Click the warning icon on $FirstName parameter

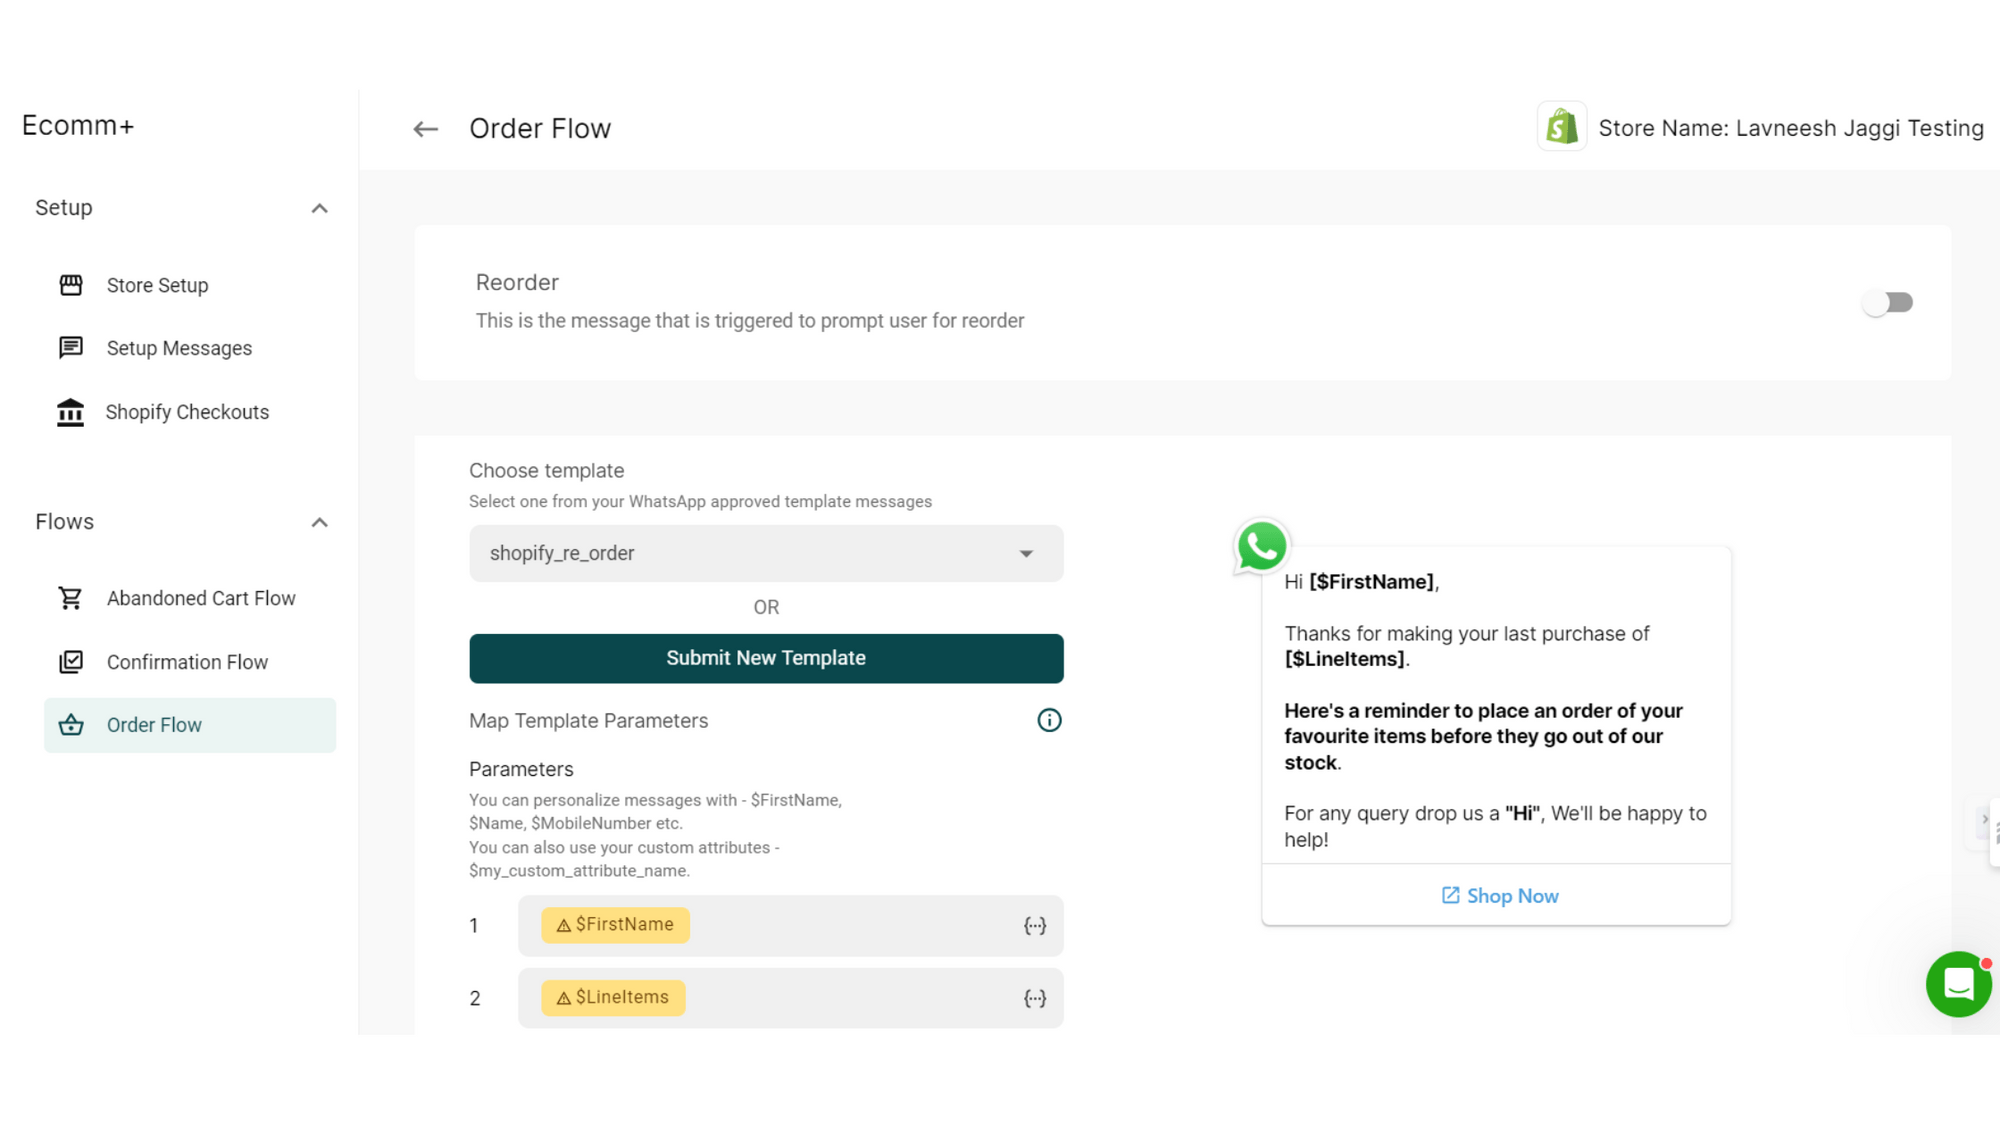pos(561,925)
